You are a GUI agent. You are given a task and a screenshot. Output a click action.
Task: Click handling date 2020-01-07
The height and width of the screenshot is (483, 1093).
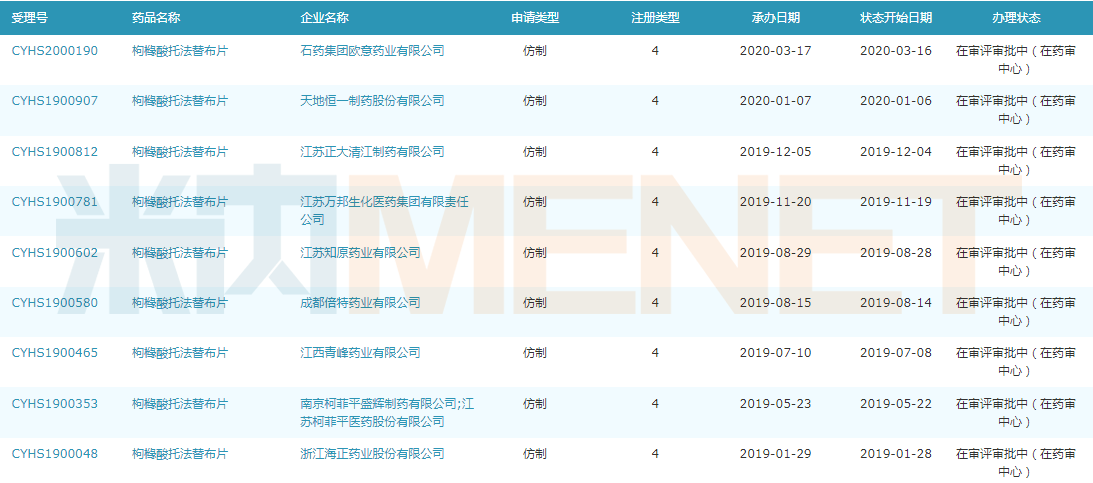pyautogui.click(x=775, y=101)
